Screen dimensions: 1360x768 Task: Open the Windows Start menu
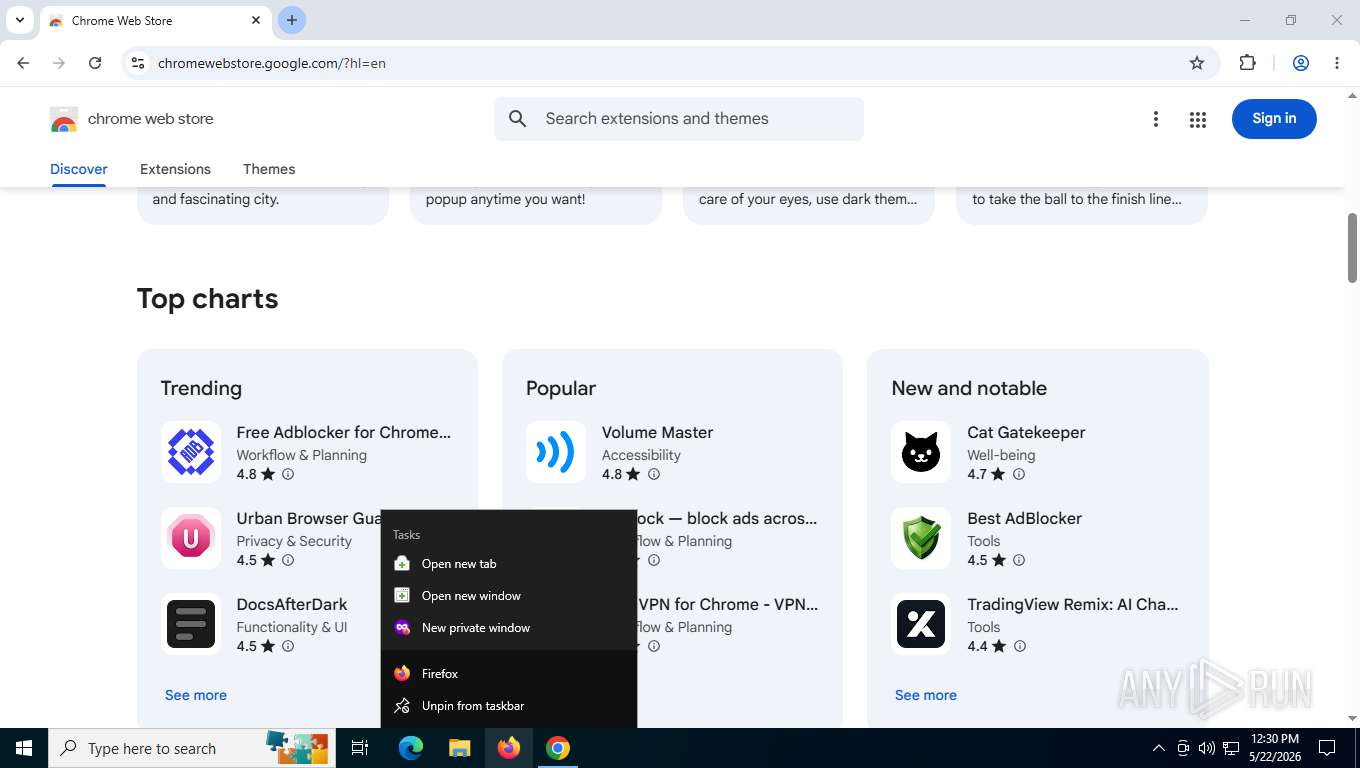pos(24,748)
